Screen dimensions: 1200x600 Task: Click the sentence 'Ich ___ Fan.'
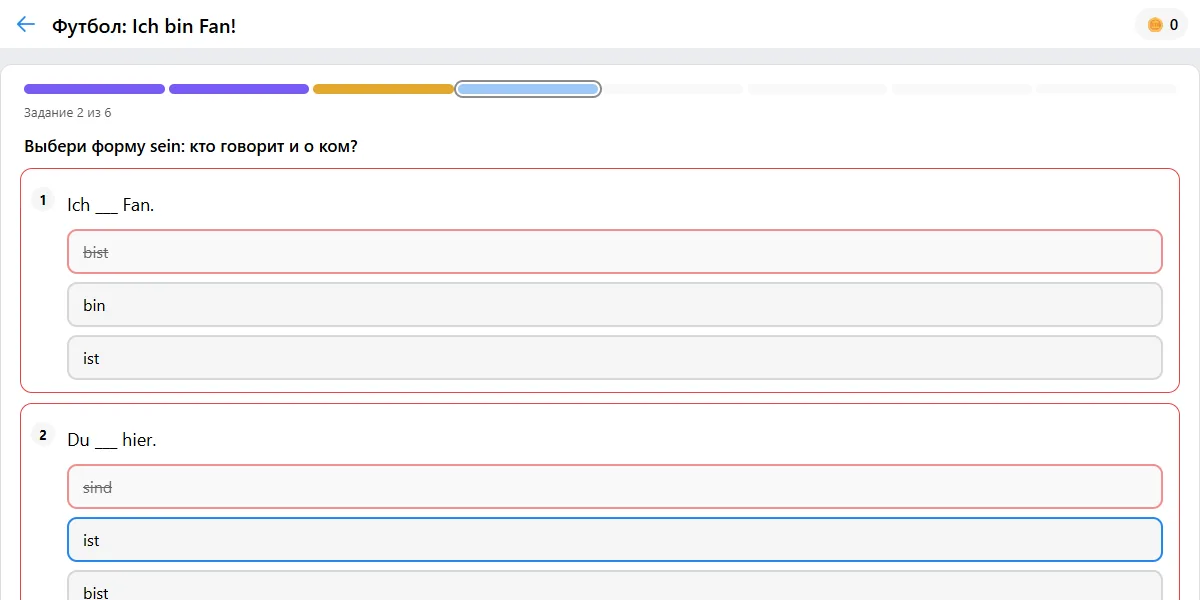[110, 205]
